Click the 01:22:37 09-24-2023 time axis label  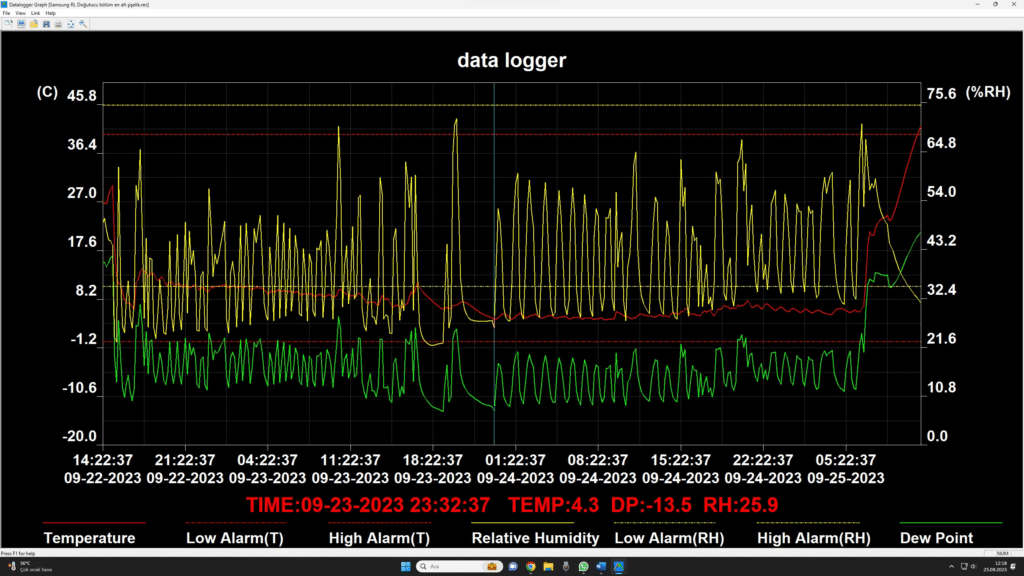515,469
